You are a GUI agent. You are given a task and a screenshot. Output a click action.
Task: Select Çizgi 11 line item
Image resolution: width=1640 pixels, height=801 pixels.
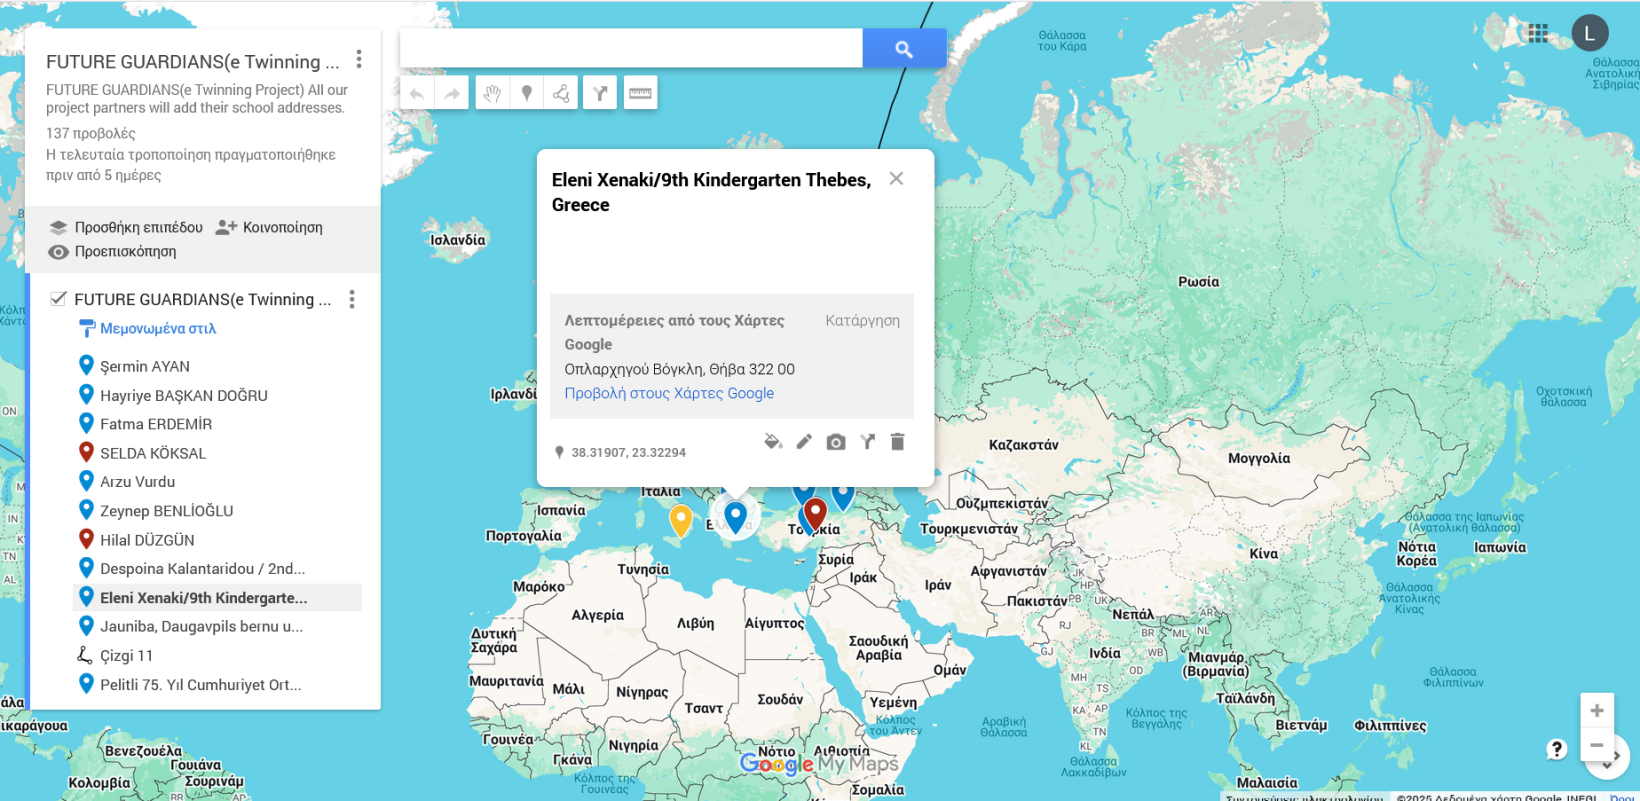pos(126,656)
